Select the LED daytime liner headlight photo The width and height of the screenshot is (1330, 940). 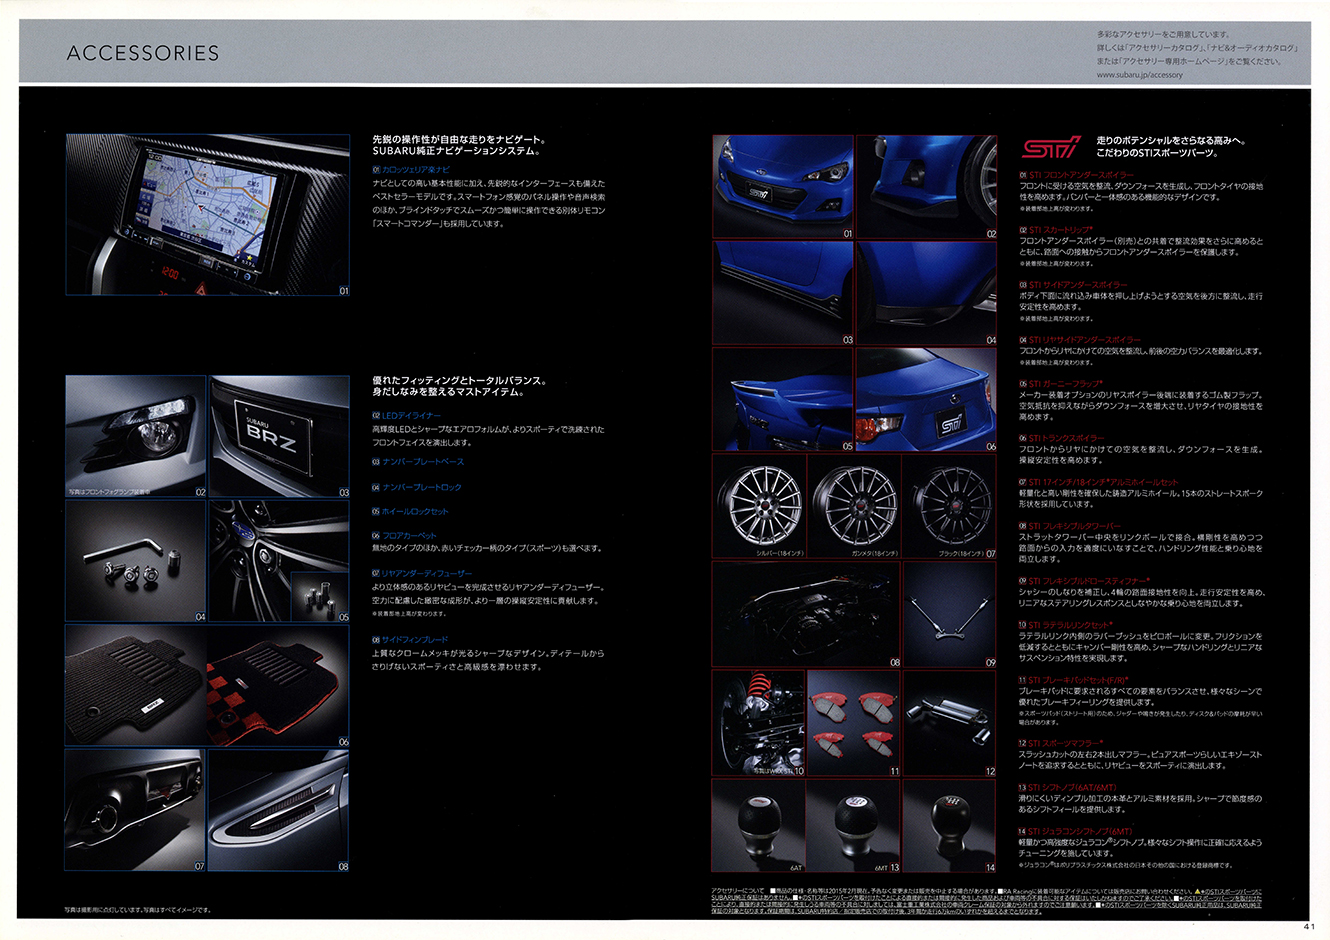tap(136, 436)
